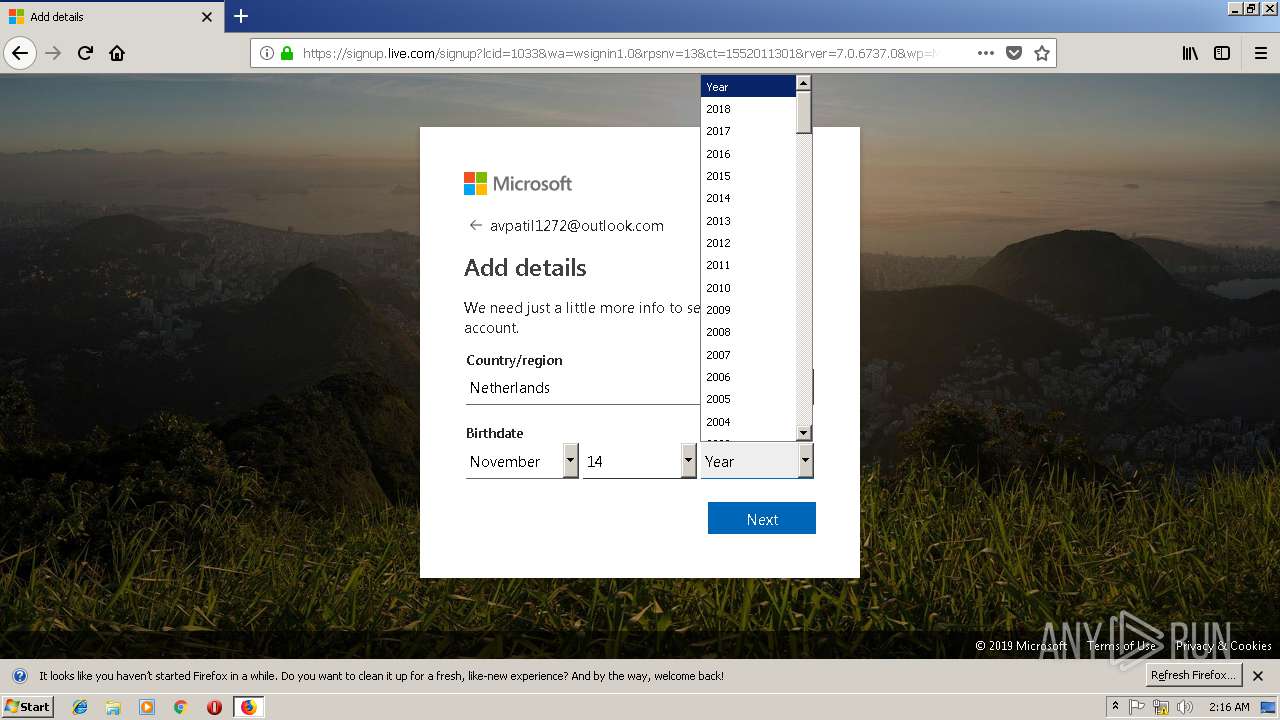Open the Terms of Use link

pos(1121,646)
